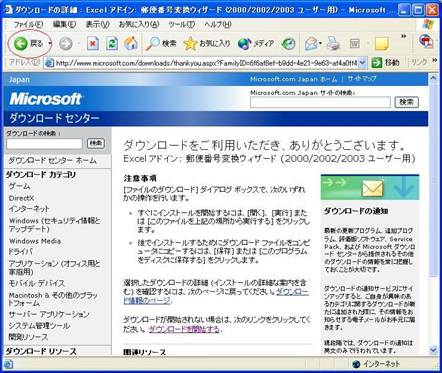This screenshot has height=373, width=442.
Task: Click the 検索 button in the download search sidebar
Action: point(96,143)
